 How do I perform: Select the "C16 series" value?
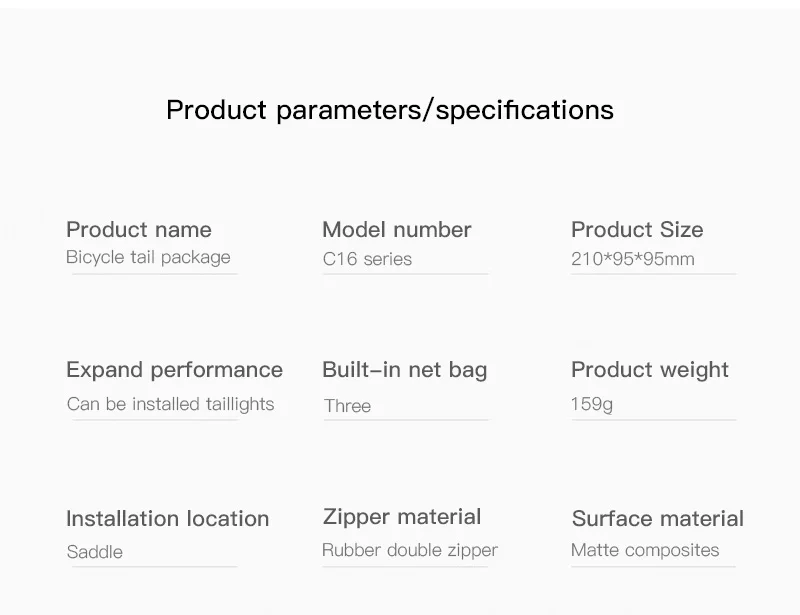pyautogui.click(x=367, y=259)
